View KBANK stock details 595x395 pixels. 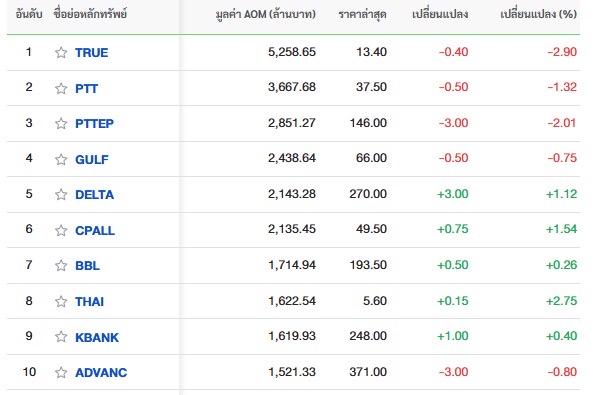tap(97, 337)
